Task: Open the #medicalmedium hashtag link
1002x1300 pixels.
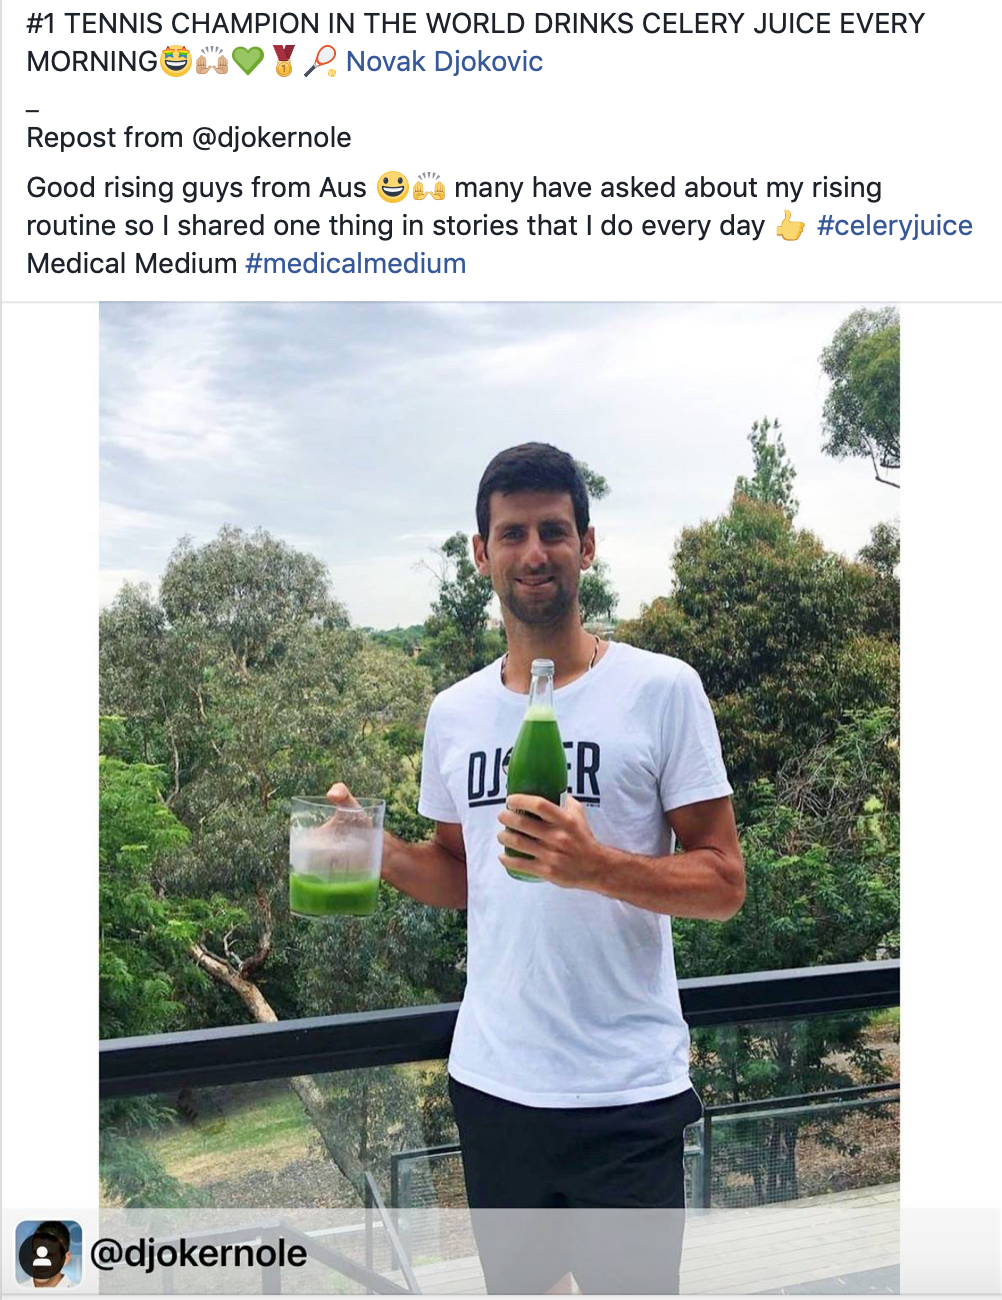Action: (x=355, y=264)
